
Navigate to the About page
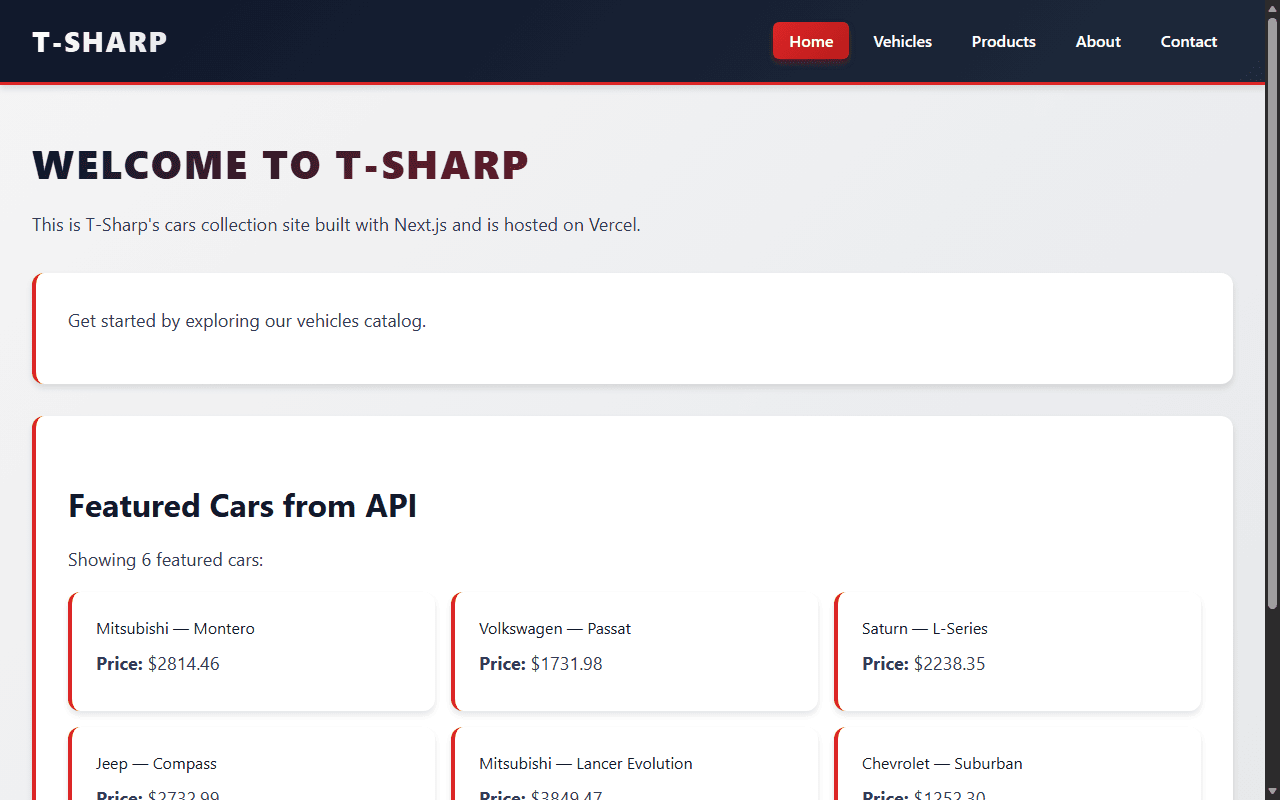(x=1098, y=41)
